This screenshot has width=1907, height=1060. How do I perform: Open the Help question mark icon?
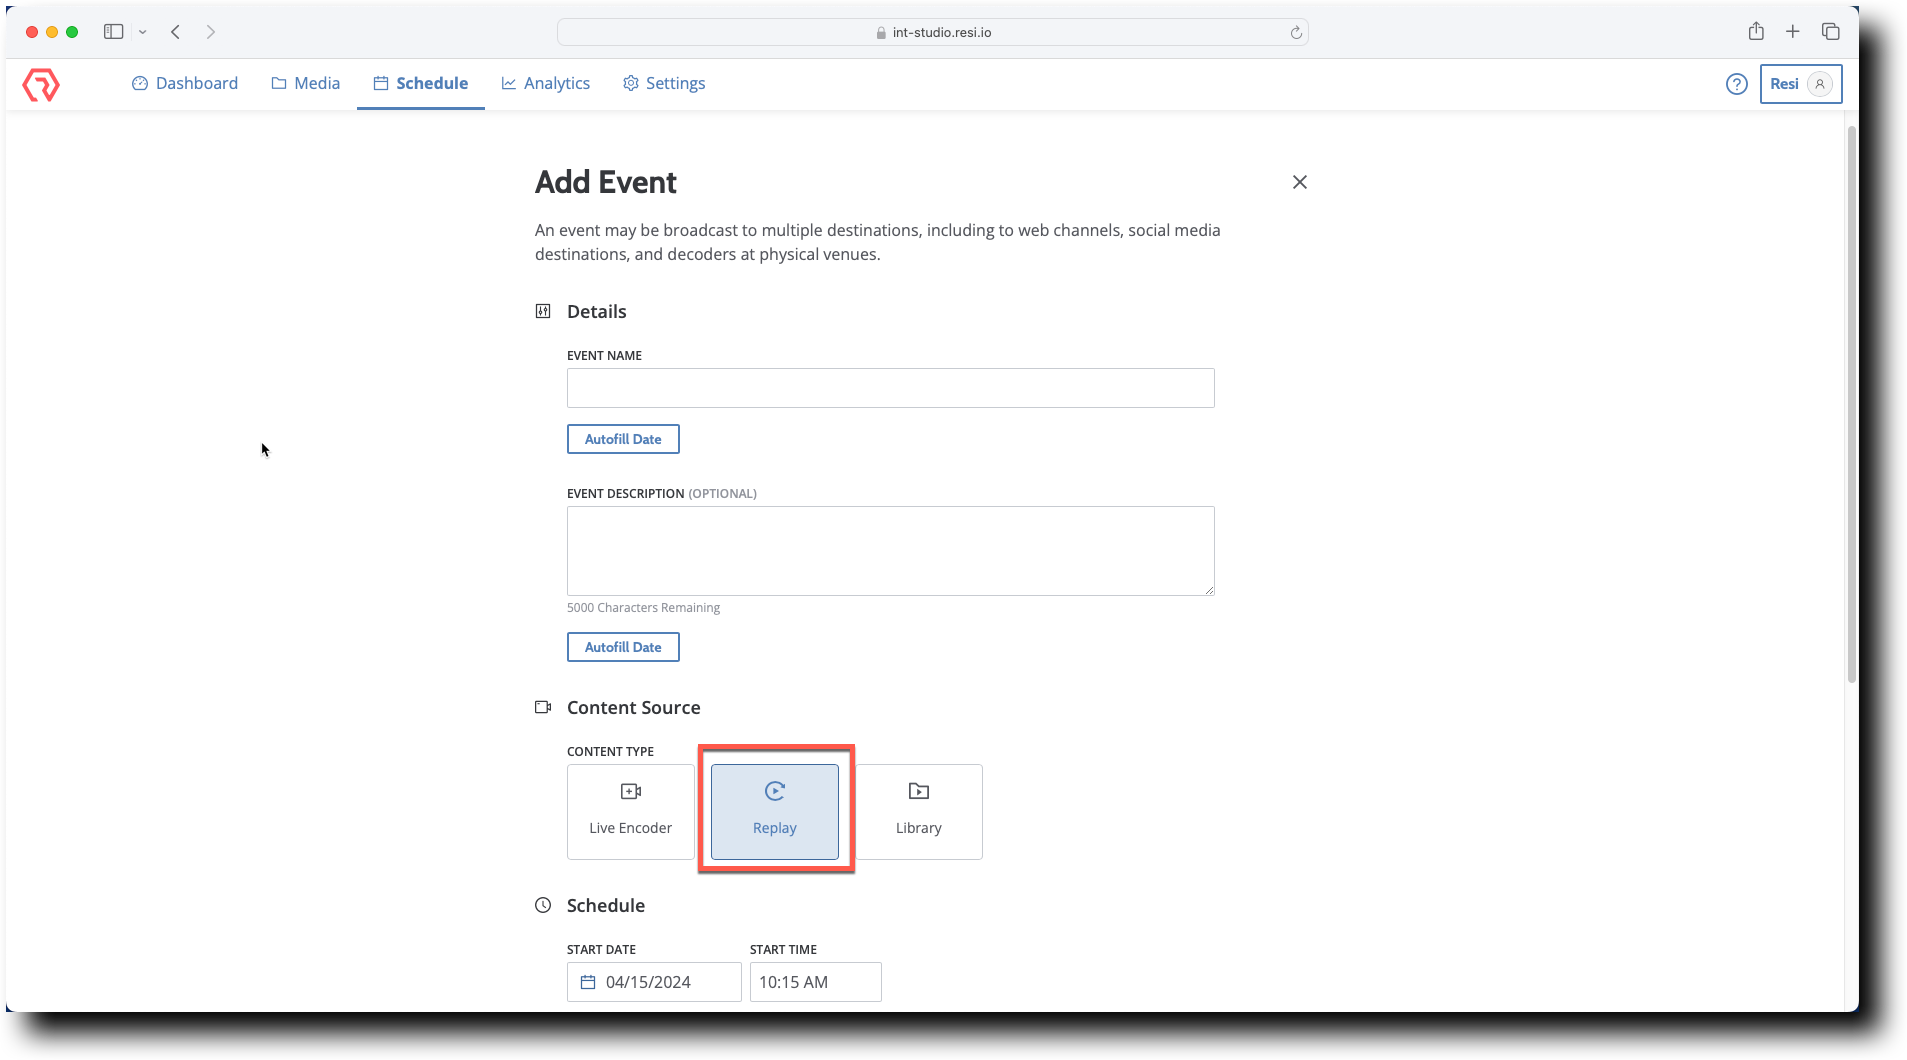[x=1736, y=84]
